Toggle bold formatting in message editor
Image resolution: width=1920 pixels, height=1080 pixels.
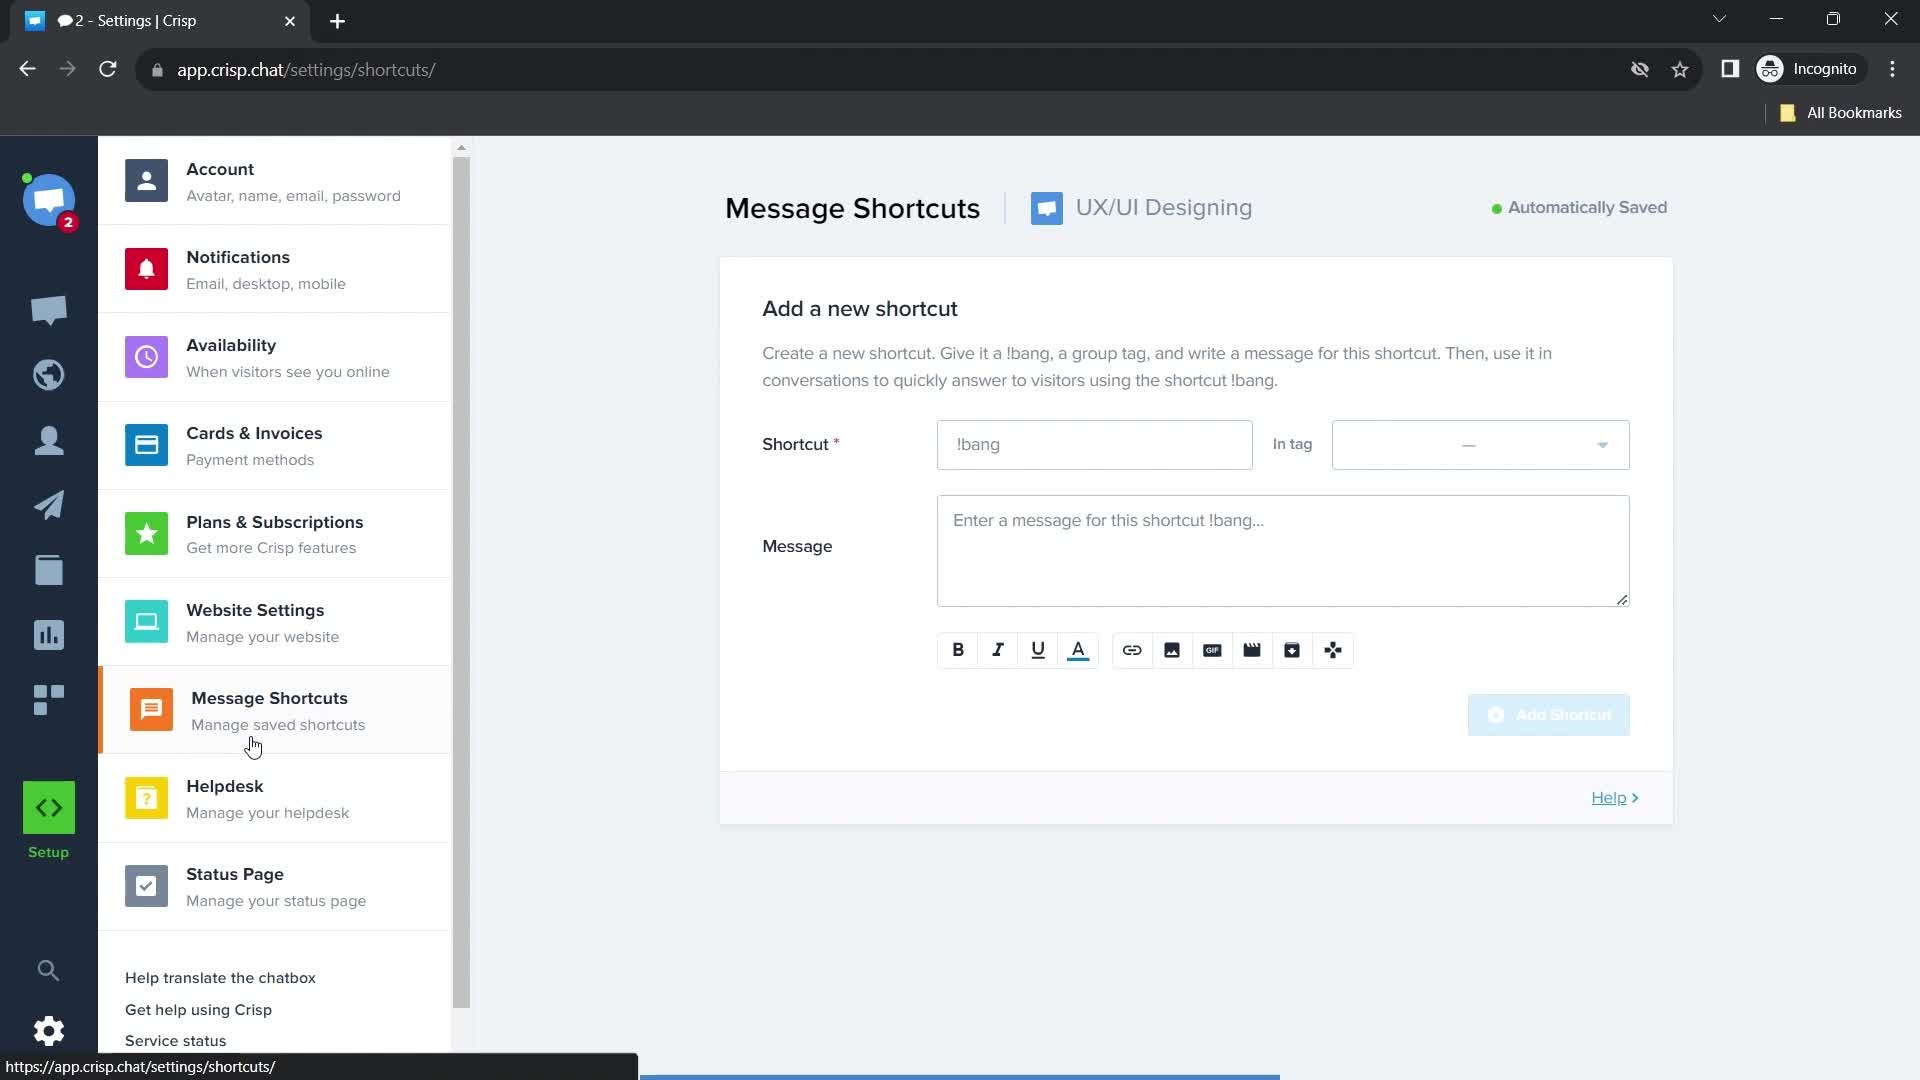[958, 650]
